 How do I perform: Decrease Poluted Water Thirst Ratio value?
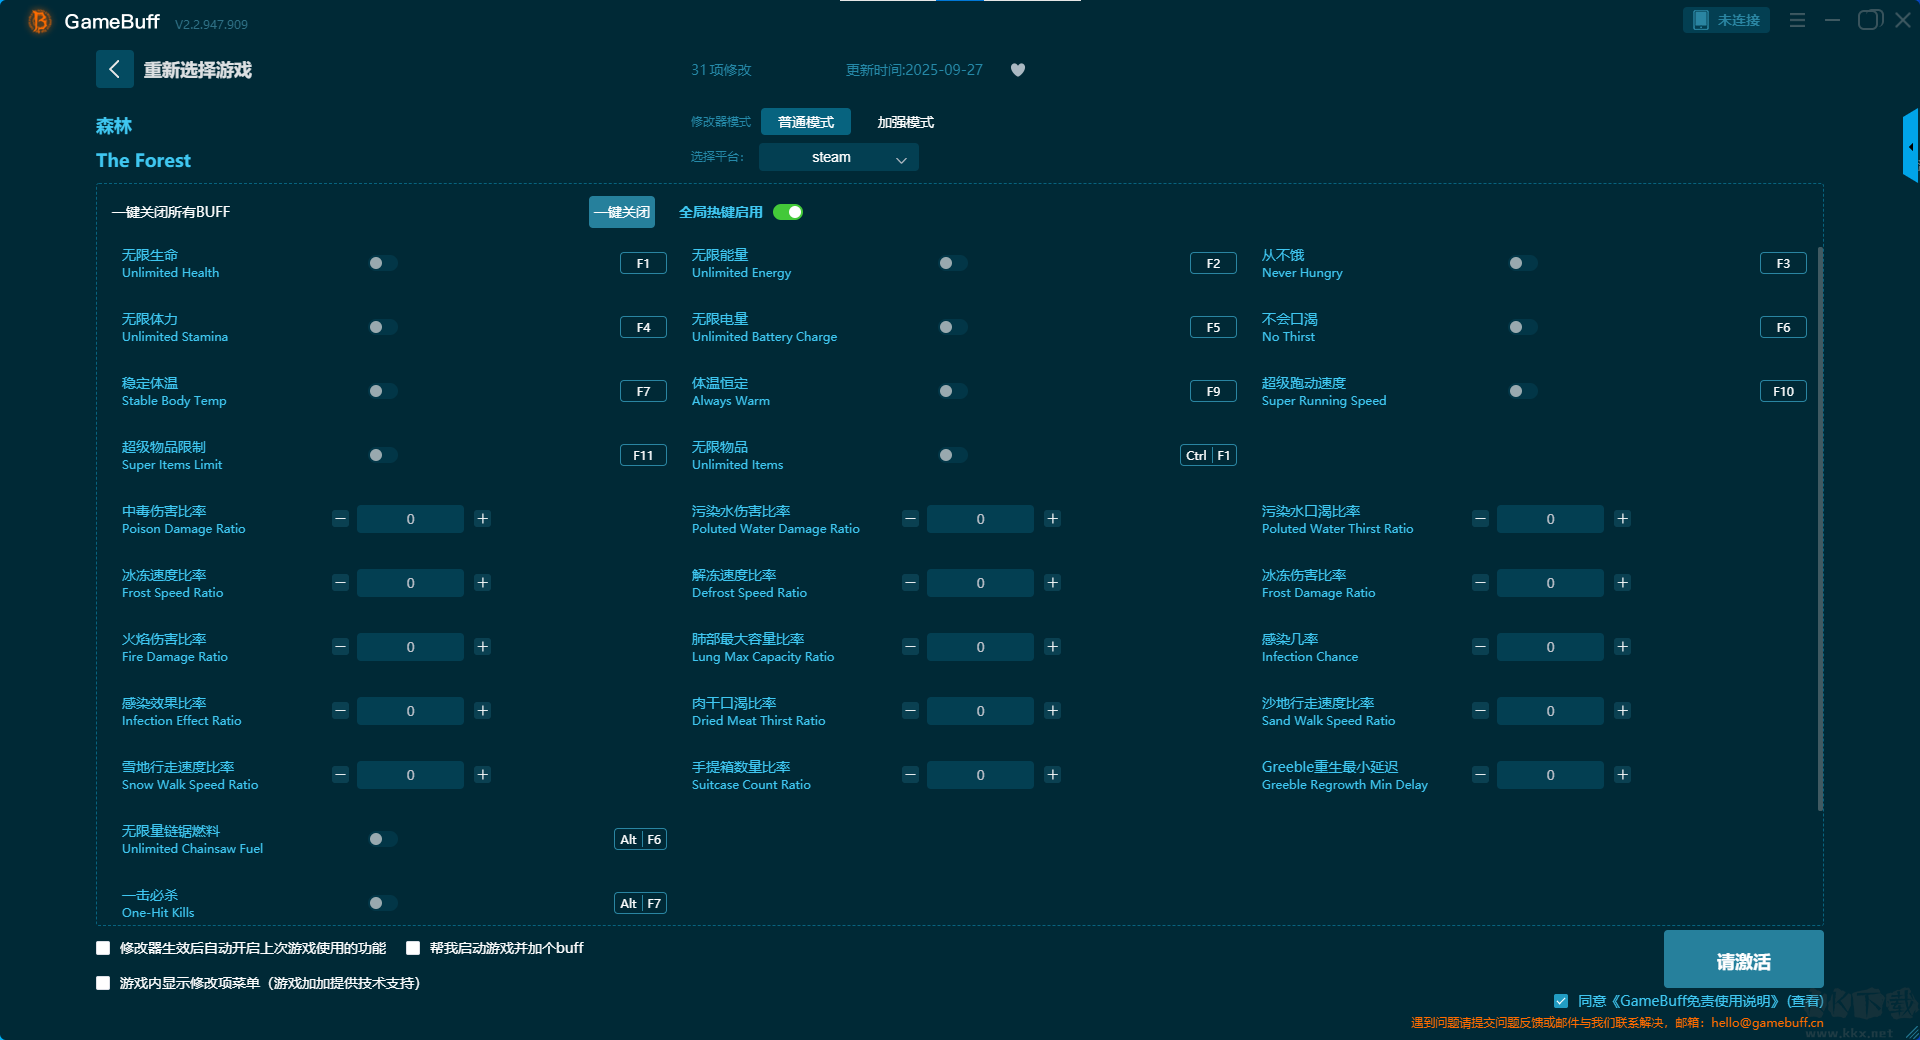(x=1480, y=519)
